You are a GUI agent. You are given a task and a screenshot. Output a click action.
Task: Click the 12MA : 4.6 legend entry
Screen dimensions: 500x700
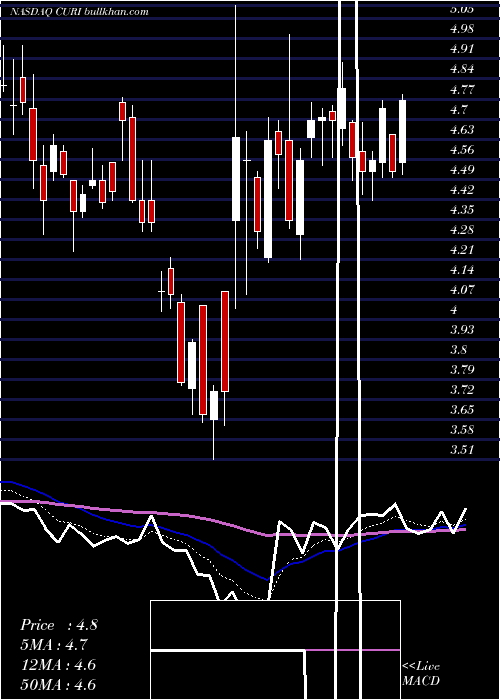(x=58, y=665)
